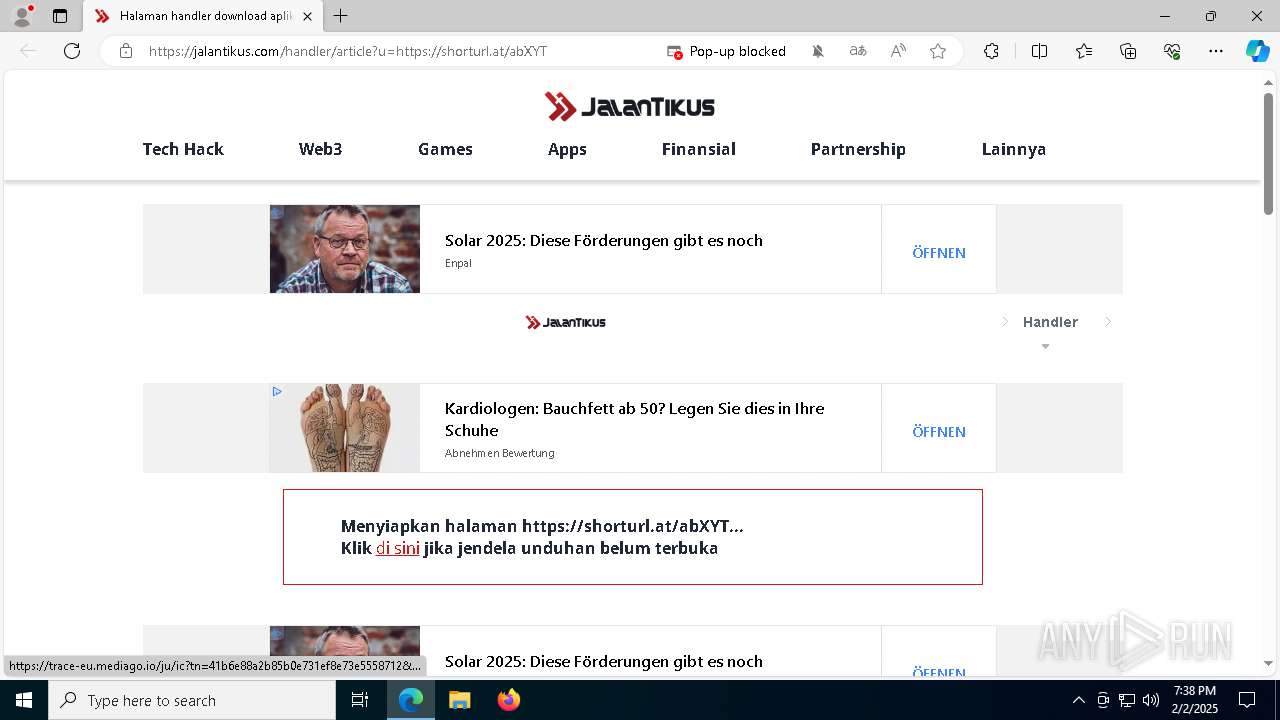The width and height of the screenshot is (1280, 720).
Task: Click the clock showing 7:38 PM
Action: point(1196,691)
